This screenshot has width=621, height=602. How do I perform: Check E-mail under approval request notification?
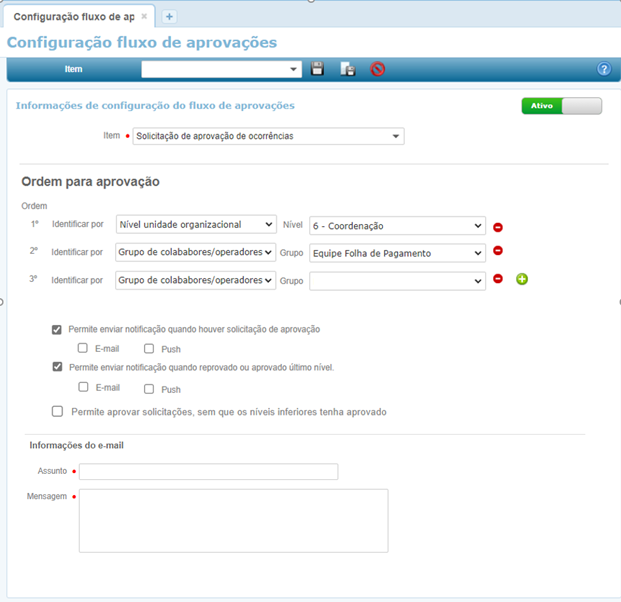coord(83,349)
